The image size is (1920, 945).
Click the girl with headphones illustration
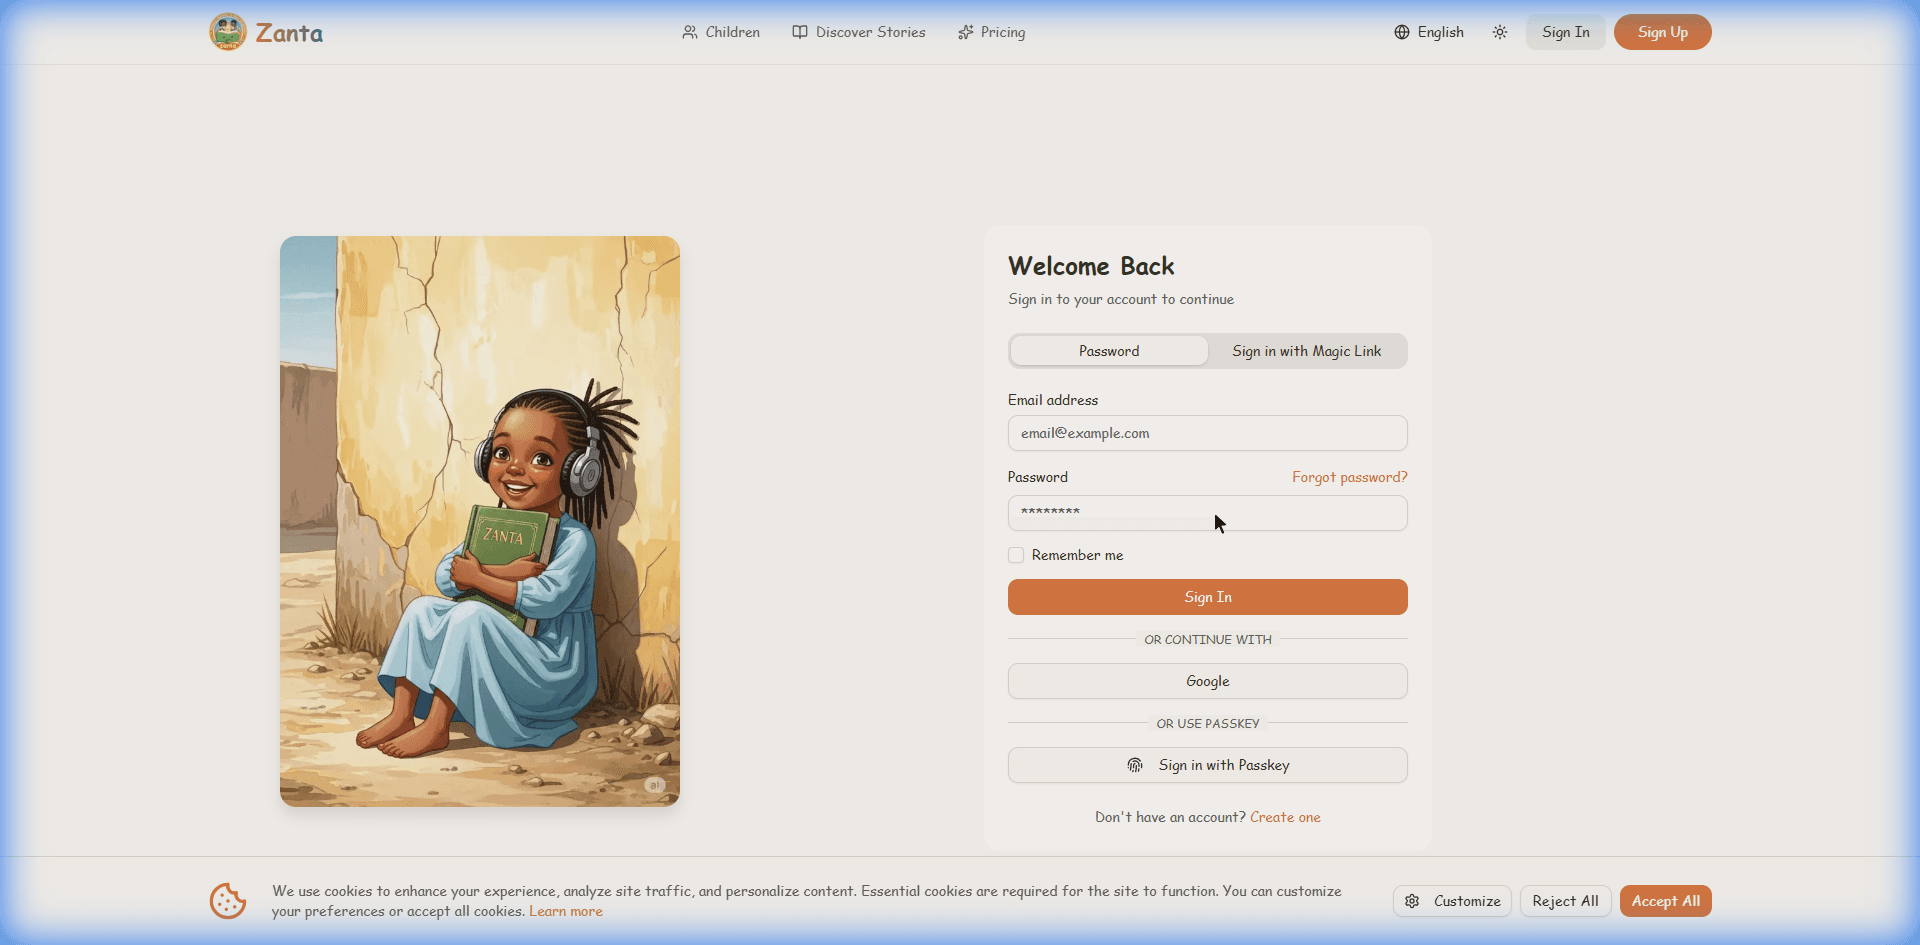[x=480, y=521]
